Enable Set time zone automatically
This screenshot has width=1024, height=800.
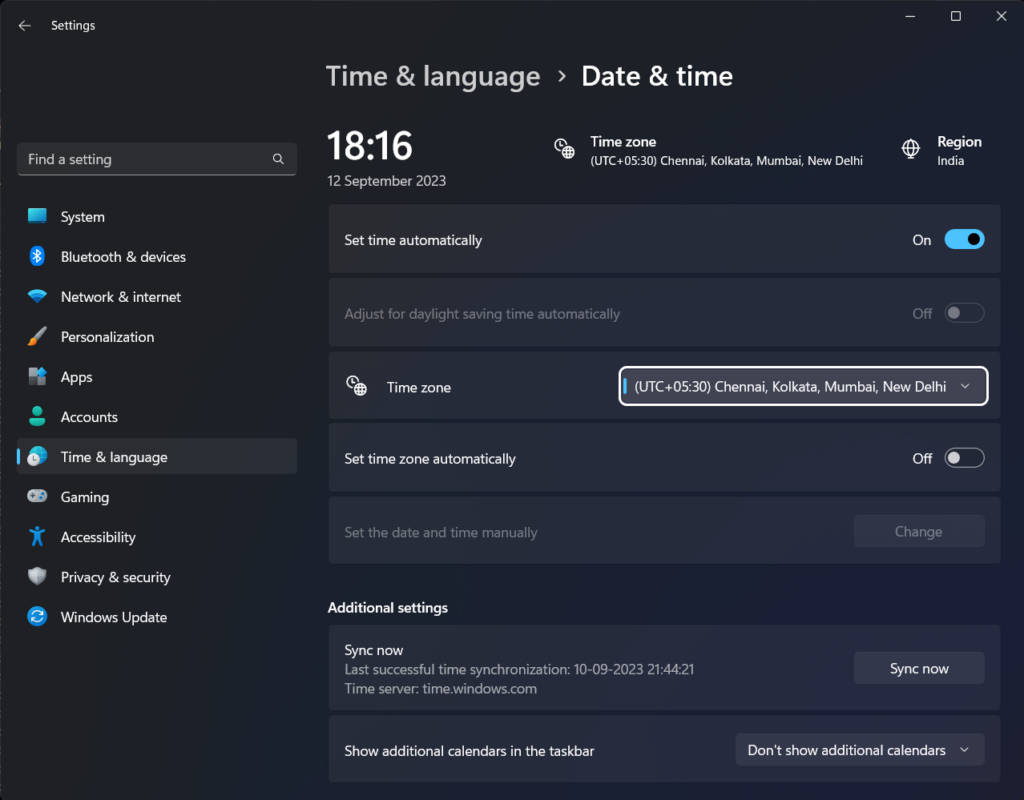coord(963,457)
